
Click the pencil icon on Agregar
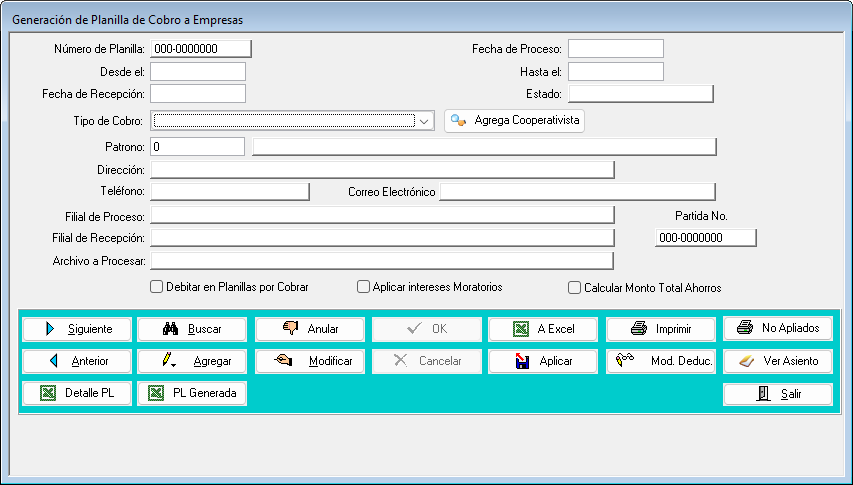pos(170,361)
